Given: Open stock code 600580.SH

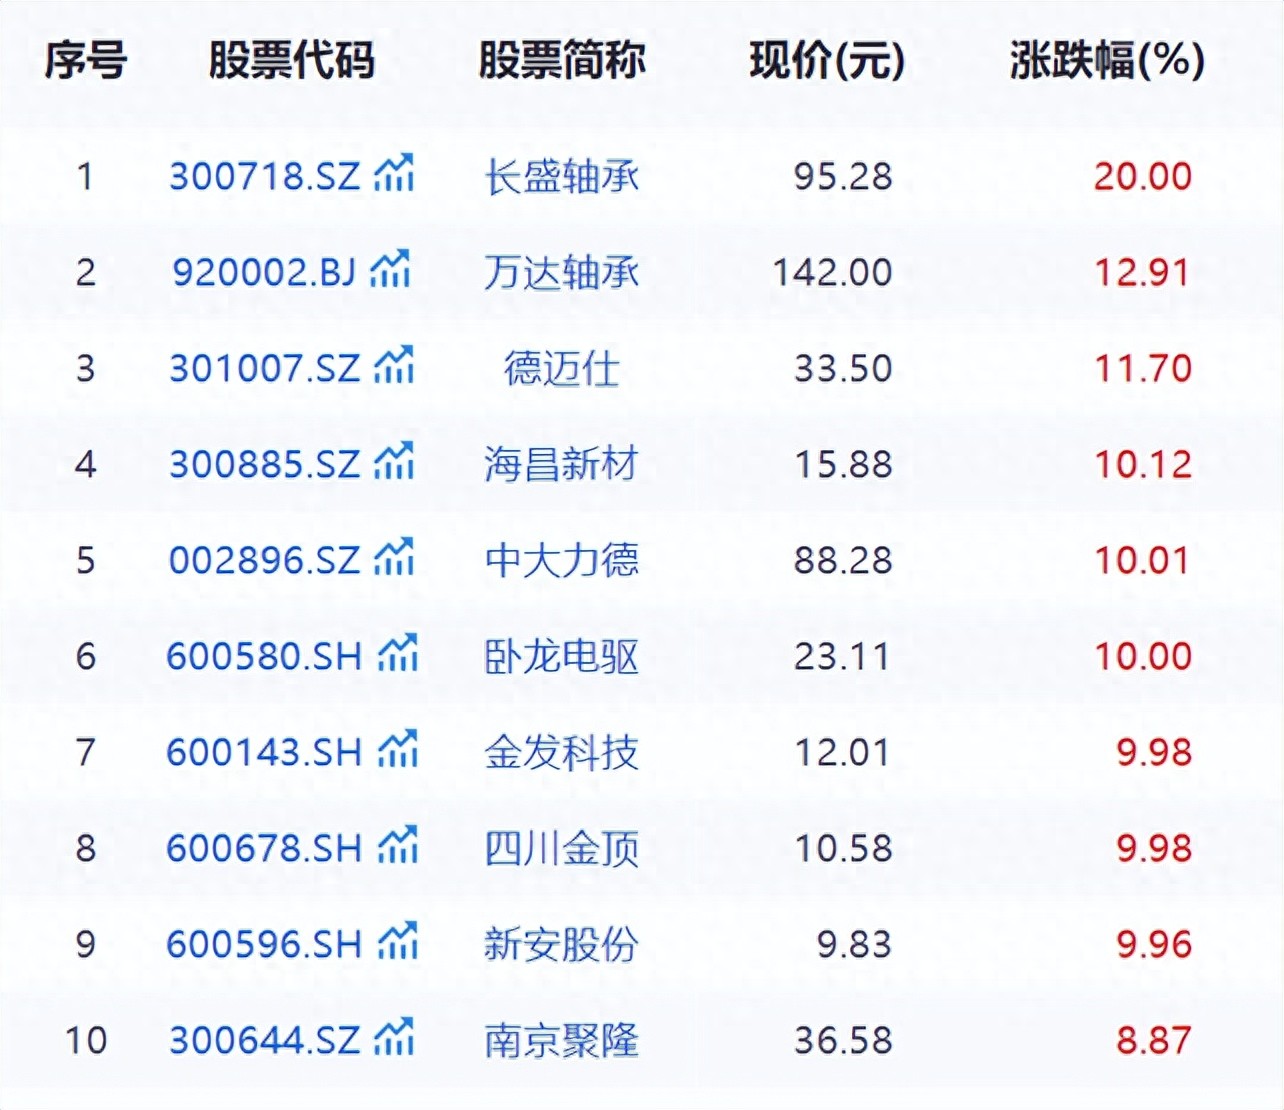Looking at the screenshot, I should click(x=264, y=657).
